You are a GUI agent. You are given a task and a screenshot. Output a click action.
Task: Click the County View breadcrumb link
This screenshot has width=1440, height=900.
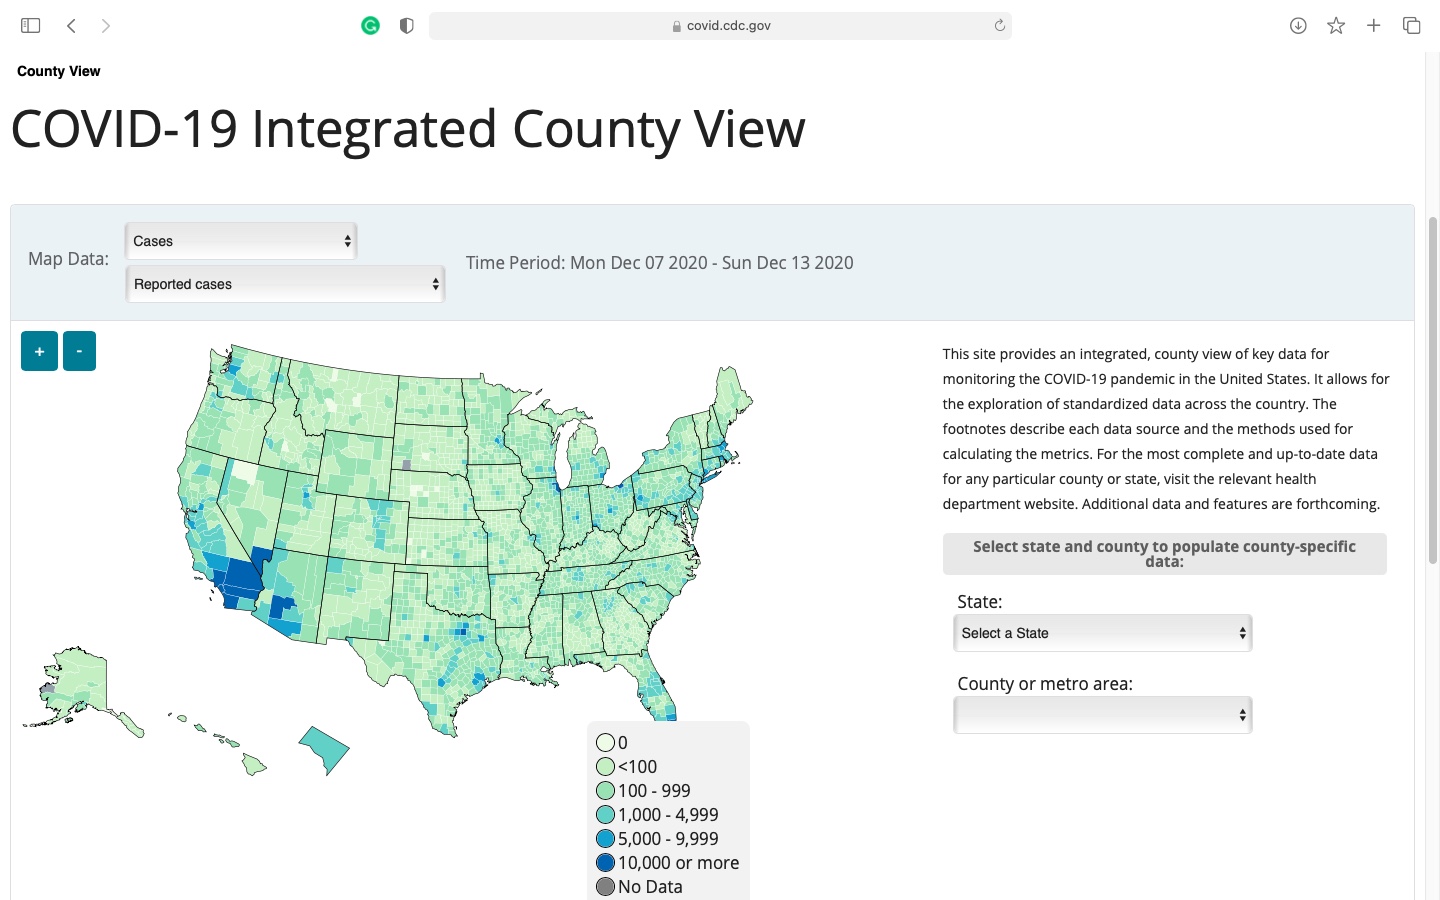pos(58,71)
